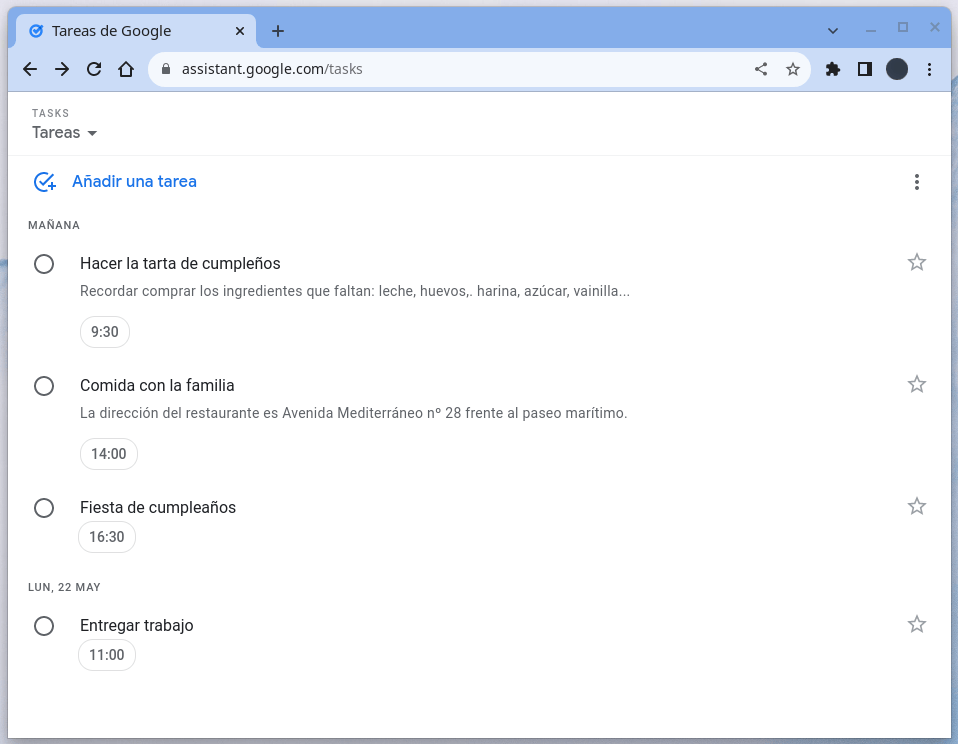Screen dimensions: 958x744
Task: Open the profile avatar menu
Action: point(897,69)
